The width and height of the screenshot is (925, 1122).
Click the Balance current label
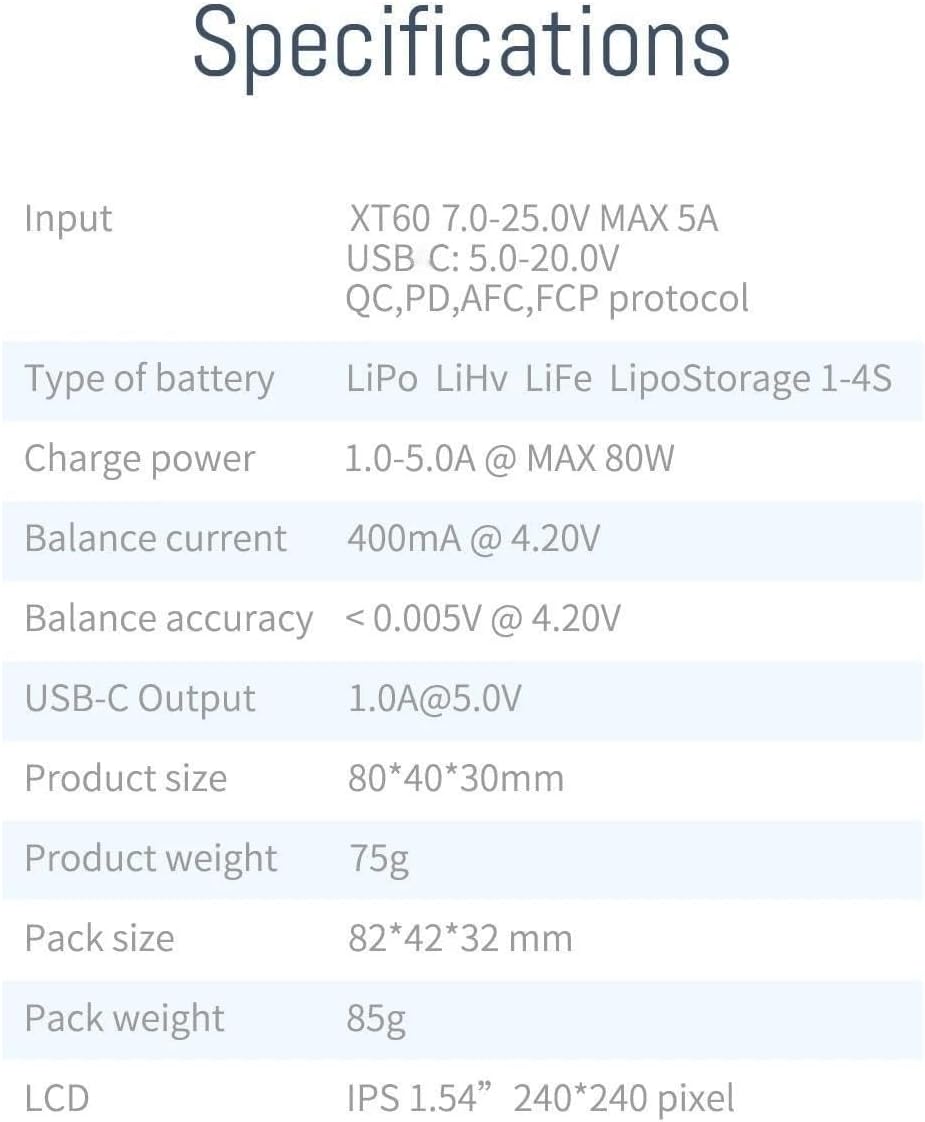pos(156,538)
